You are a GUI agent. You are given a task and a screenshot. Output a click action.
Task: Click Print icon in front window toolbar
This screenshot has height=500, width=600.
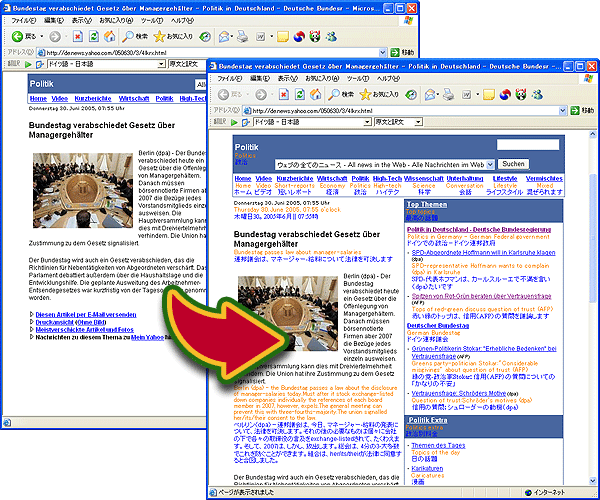click(448, 94)
